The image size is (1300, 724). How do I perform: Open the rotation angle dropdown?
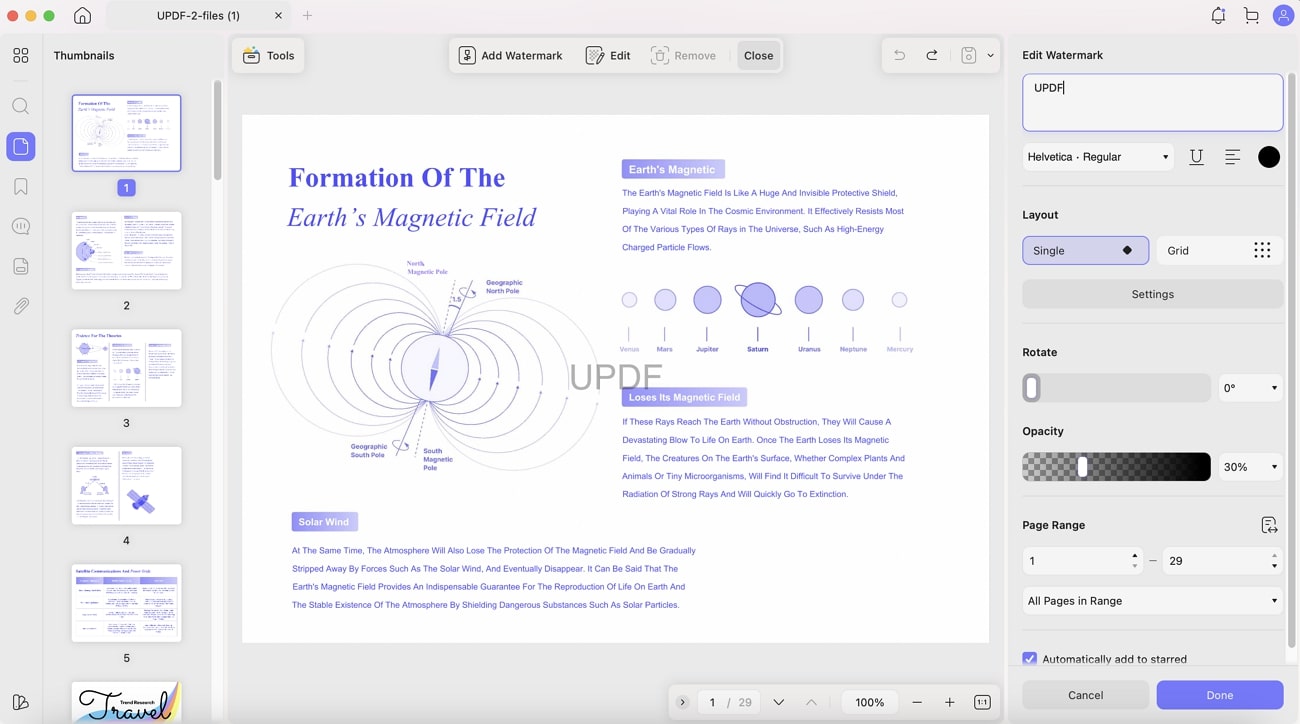coord(1250,388)
